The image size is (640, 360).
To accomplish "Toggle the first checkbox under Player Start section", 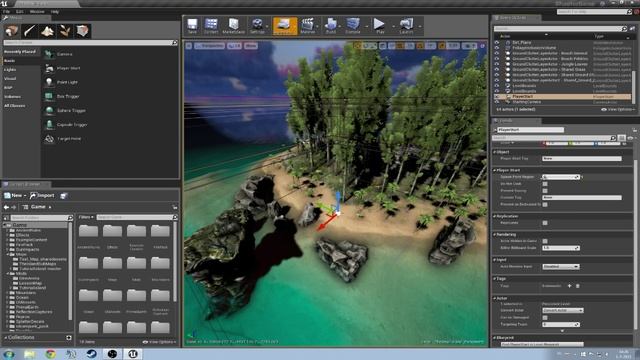I will click(x=545, y=184).
